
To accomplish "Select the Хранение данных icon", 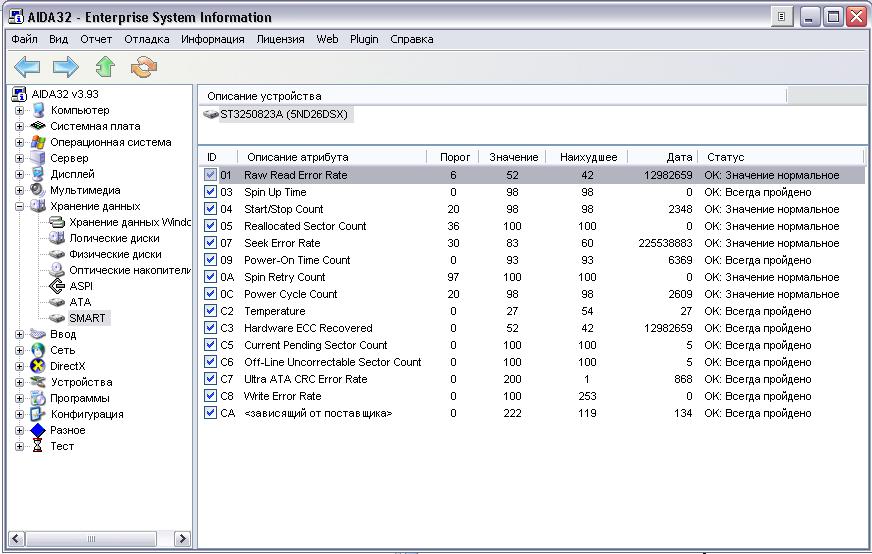I will [x=38, y=206].
